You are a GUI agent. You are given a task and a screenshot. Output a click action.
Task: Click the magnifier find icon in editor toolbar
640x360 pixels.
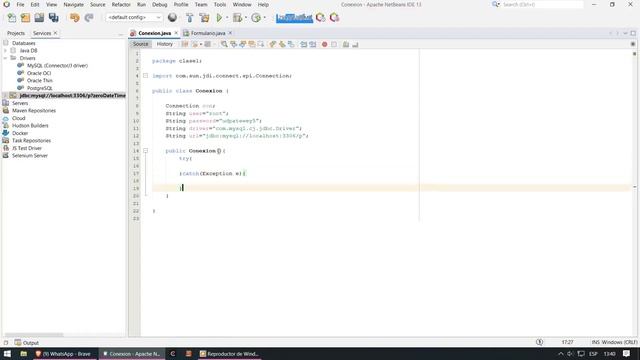(224, 44)
